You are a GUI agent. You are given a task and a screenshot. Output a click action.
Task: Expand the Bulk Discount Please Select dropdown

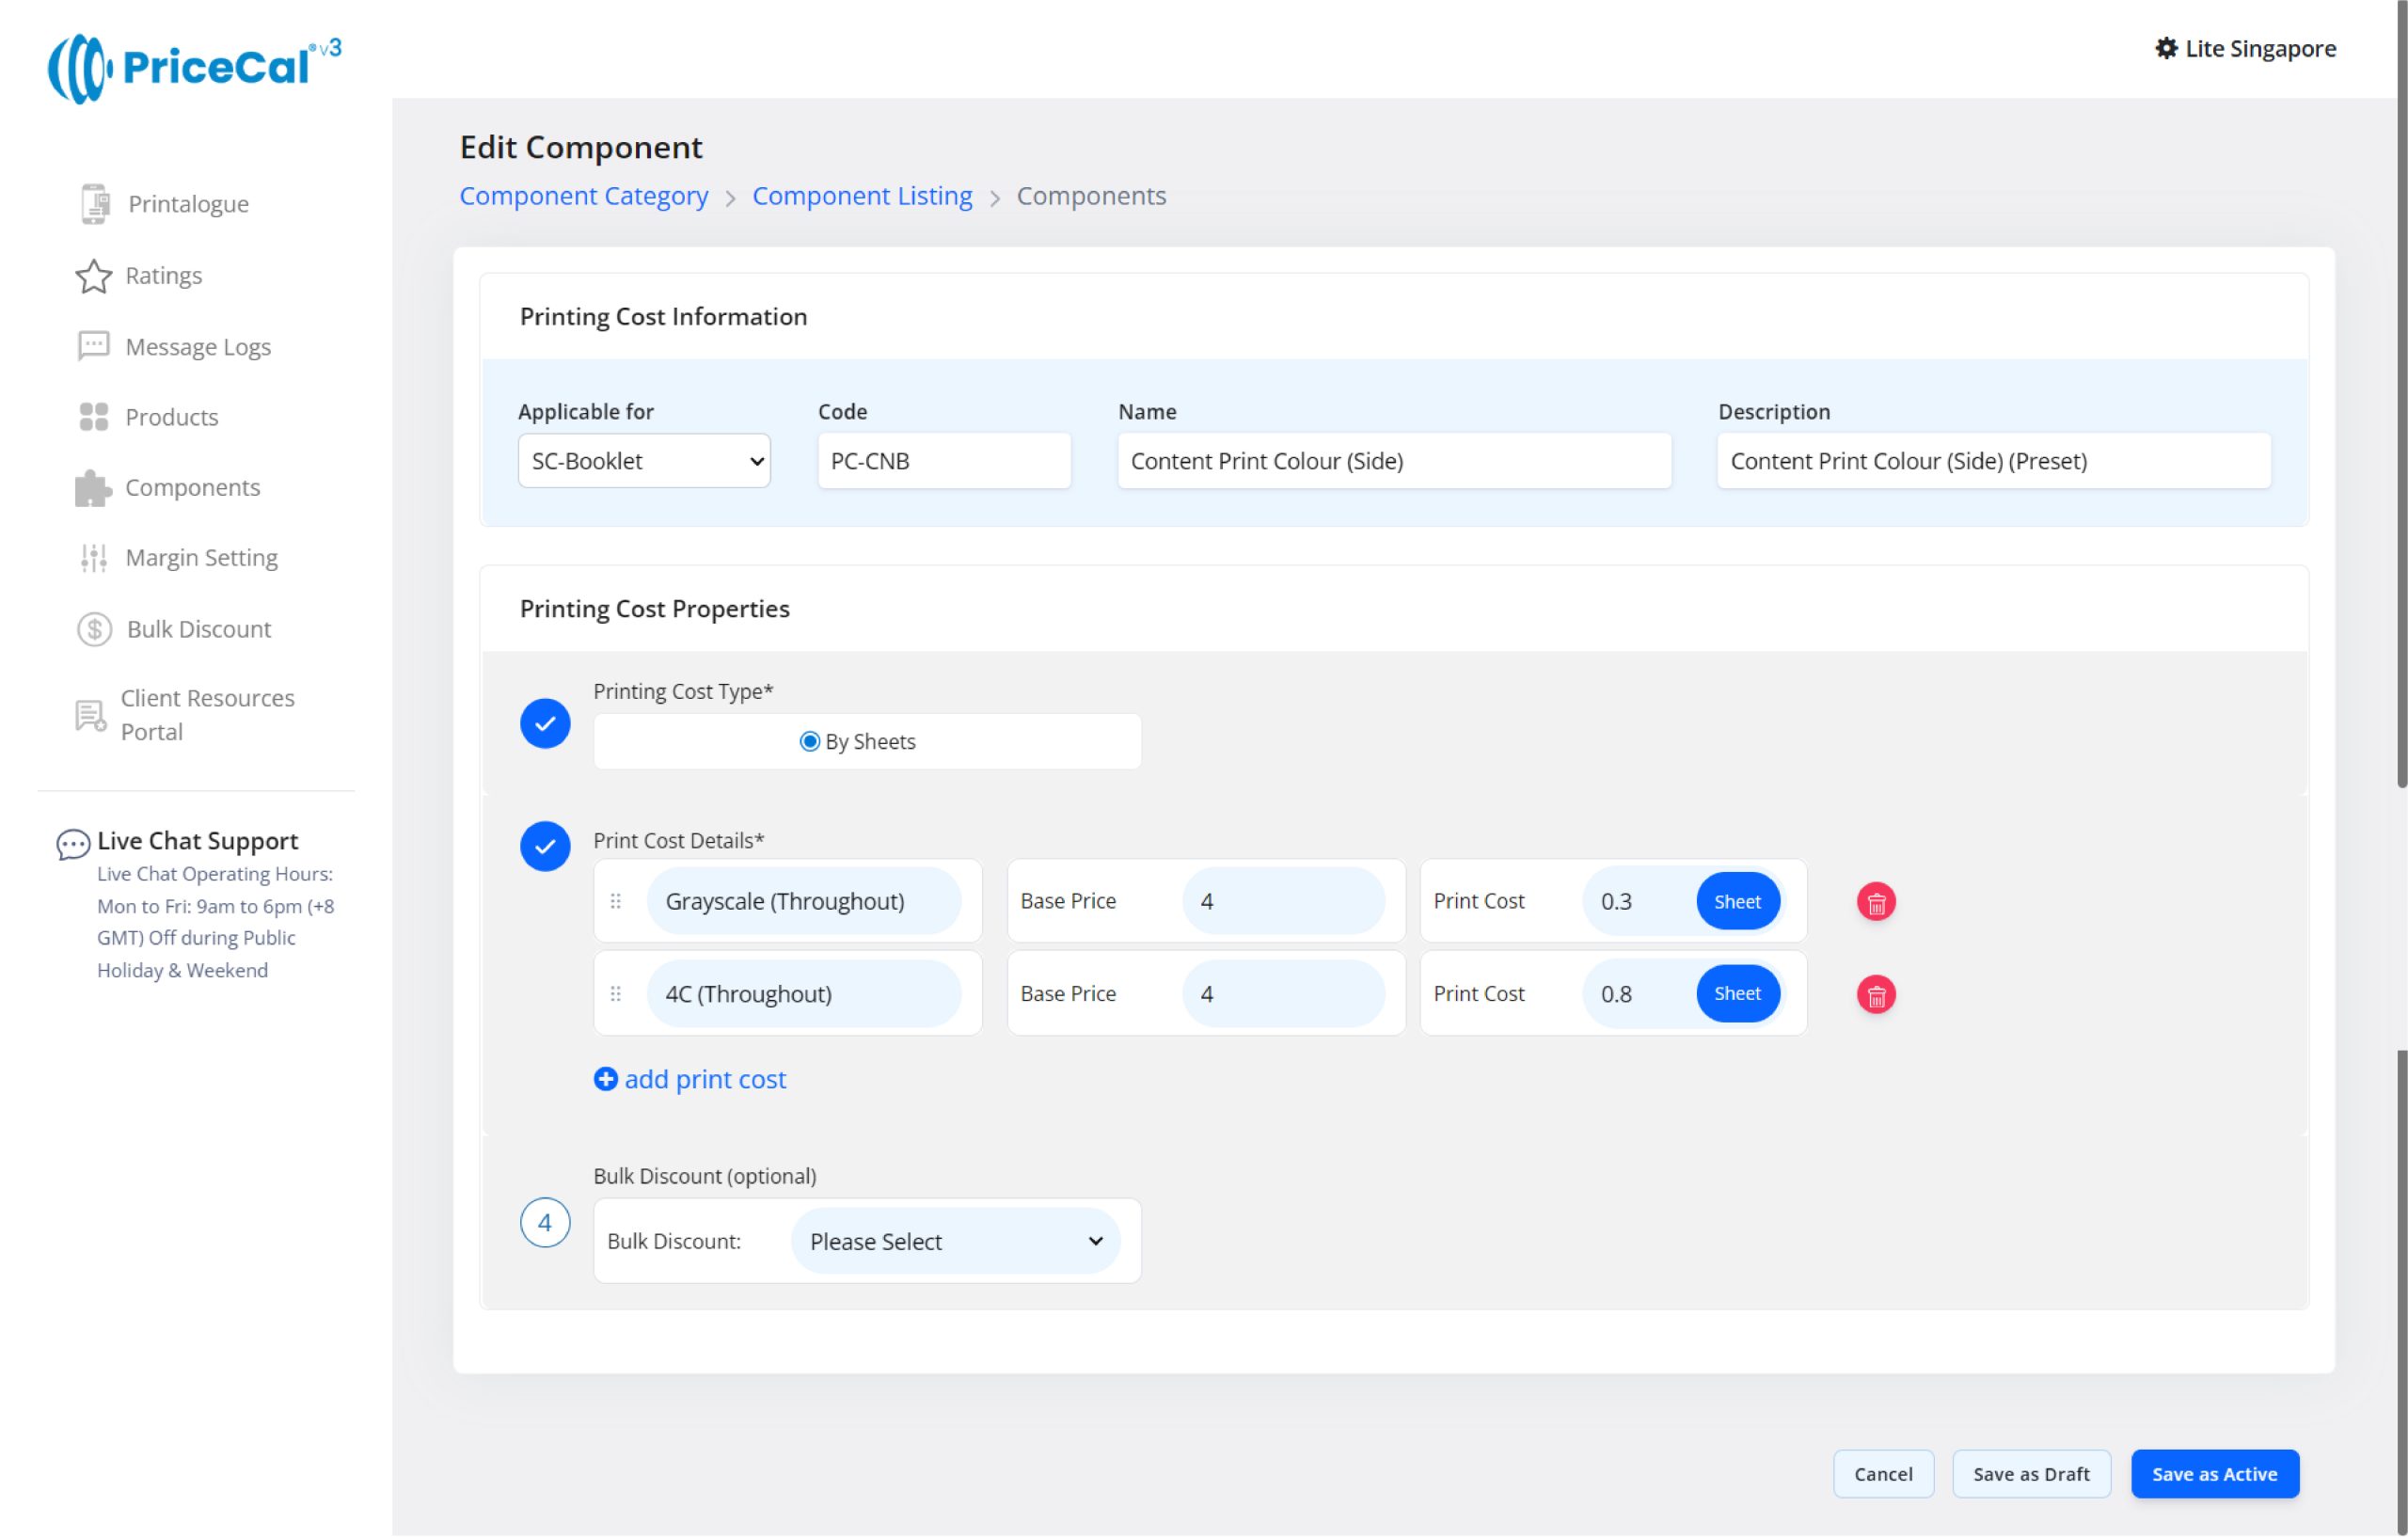(955, 1242)
